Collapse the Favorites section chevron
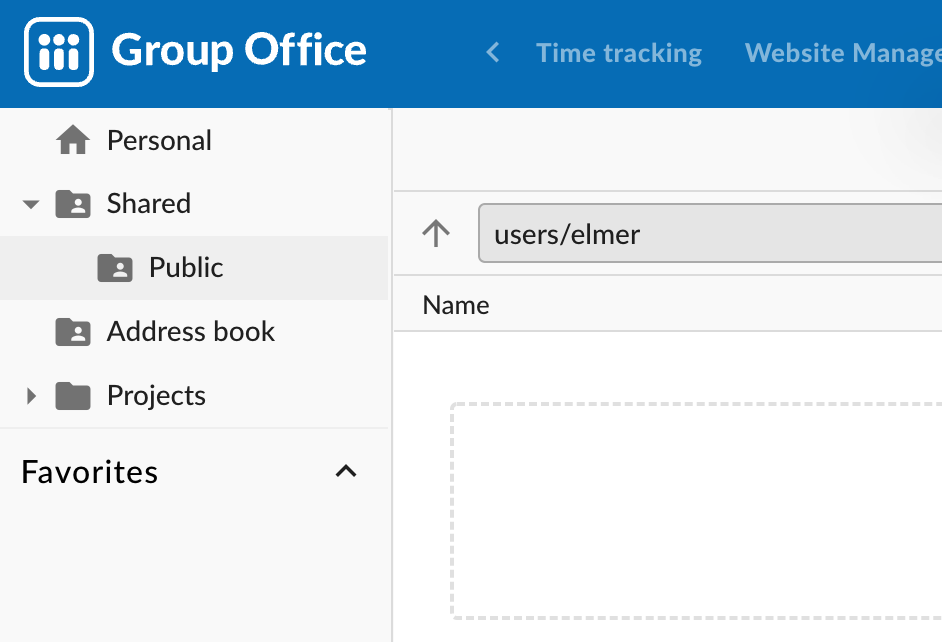942x642 pixels. pos(346,471)
